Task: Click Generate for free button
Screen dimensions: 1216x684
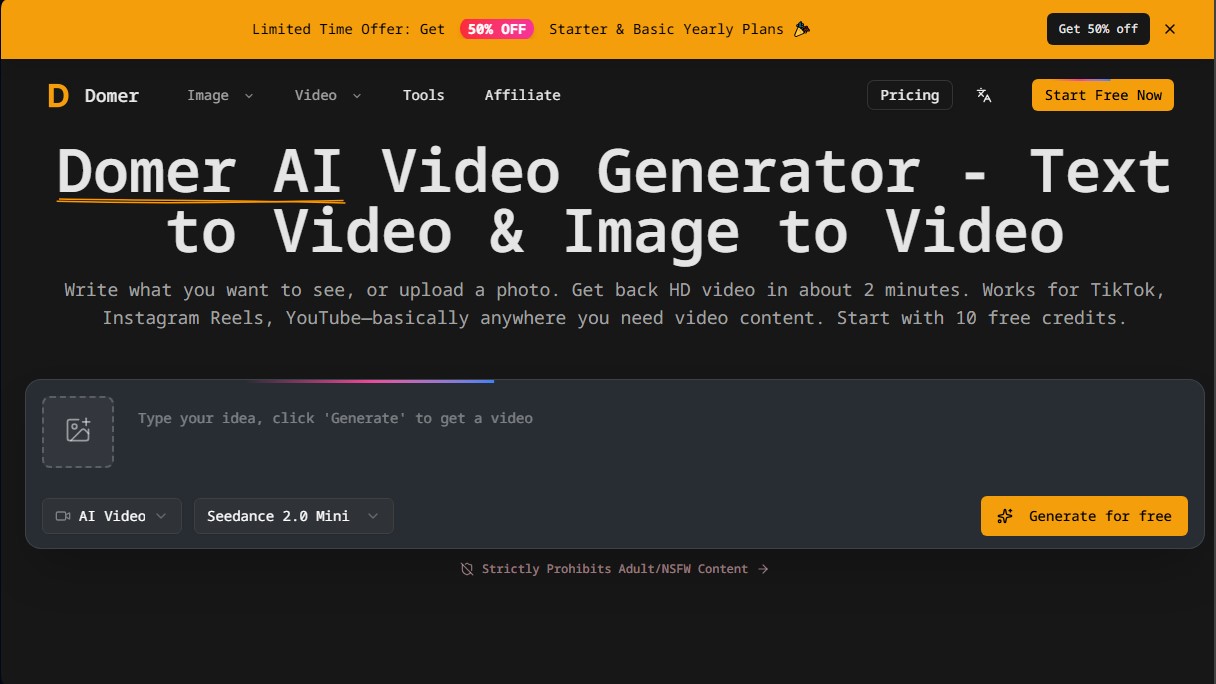Action: point(1084,516)
